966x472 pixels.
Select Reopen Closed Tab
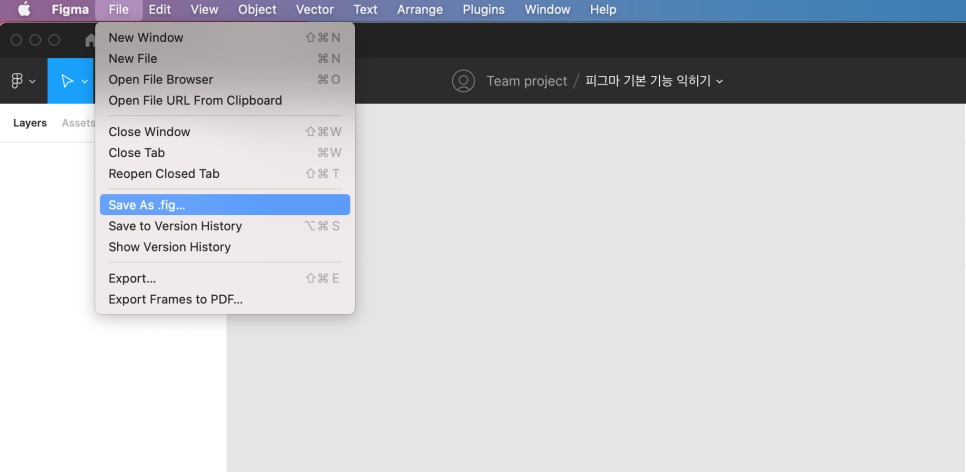click(225, 174)
